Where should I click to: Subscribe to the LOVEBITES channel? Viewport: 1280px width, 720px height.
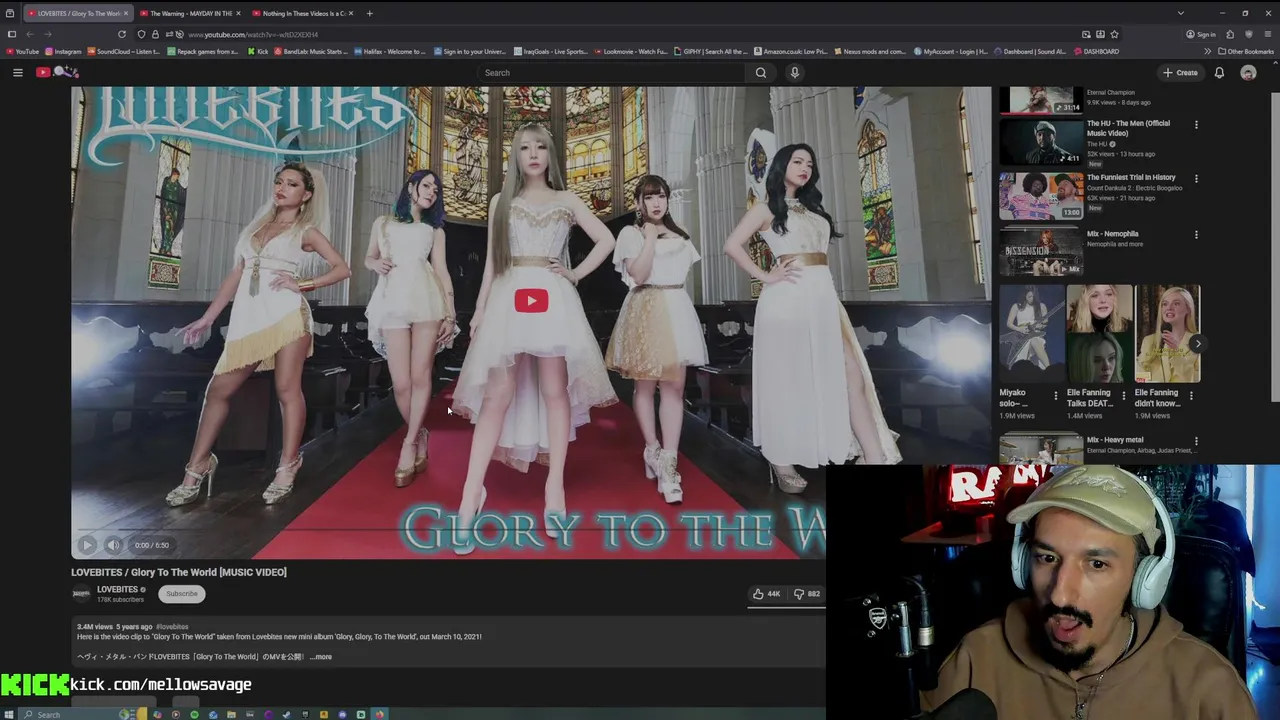pyautogui.click(x=182, y=594)
